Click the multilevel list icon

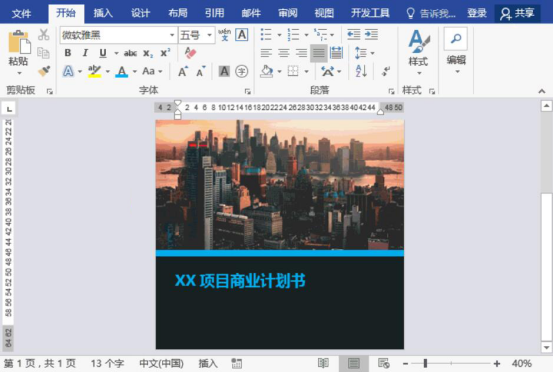click(320, 35)
